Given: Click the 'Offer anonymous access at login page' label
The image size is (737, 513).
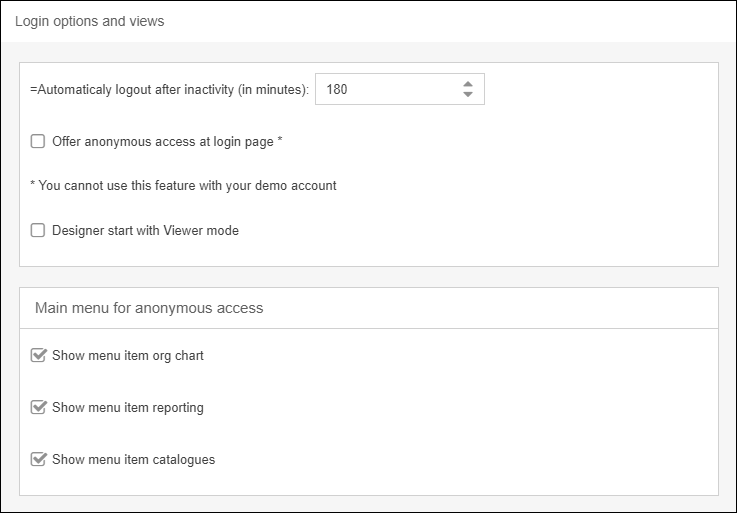Looking at the screenshot, I should pos(163,142).
